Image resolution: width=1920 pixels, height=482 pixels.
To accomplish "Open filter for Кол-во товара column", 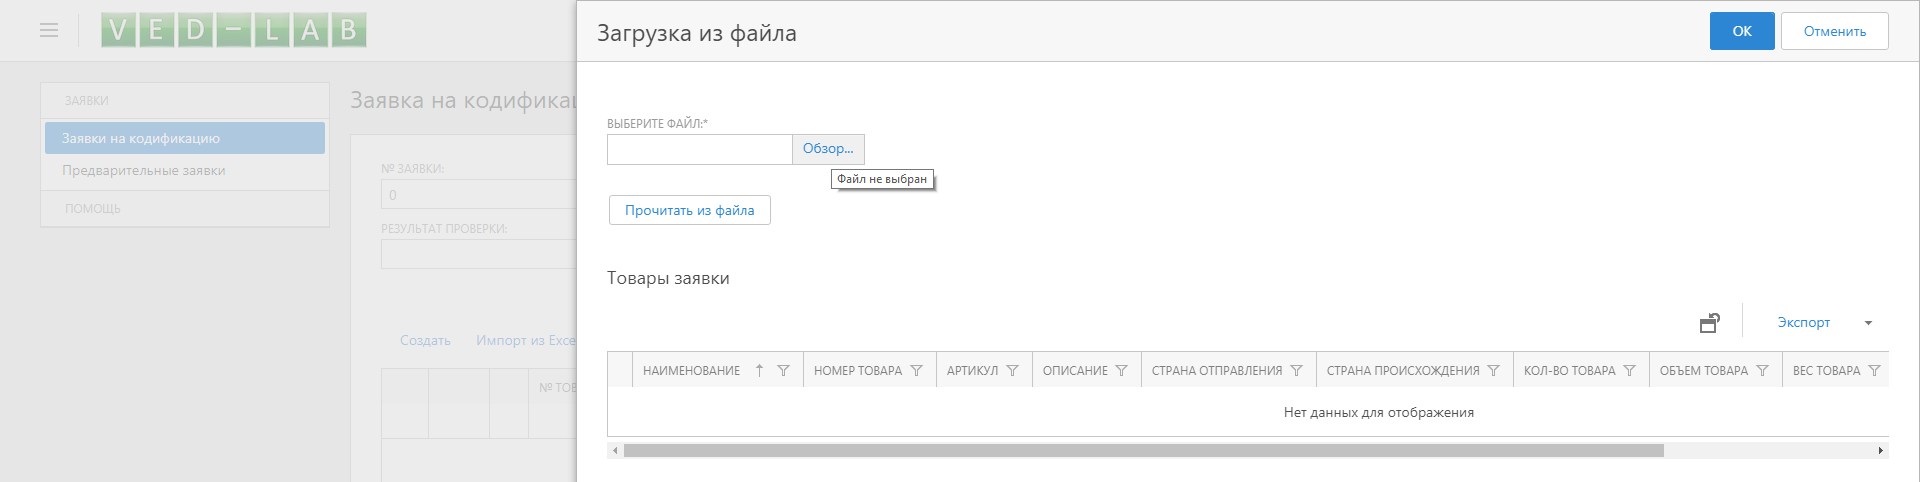I will [1629, 371].
